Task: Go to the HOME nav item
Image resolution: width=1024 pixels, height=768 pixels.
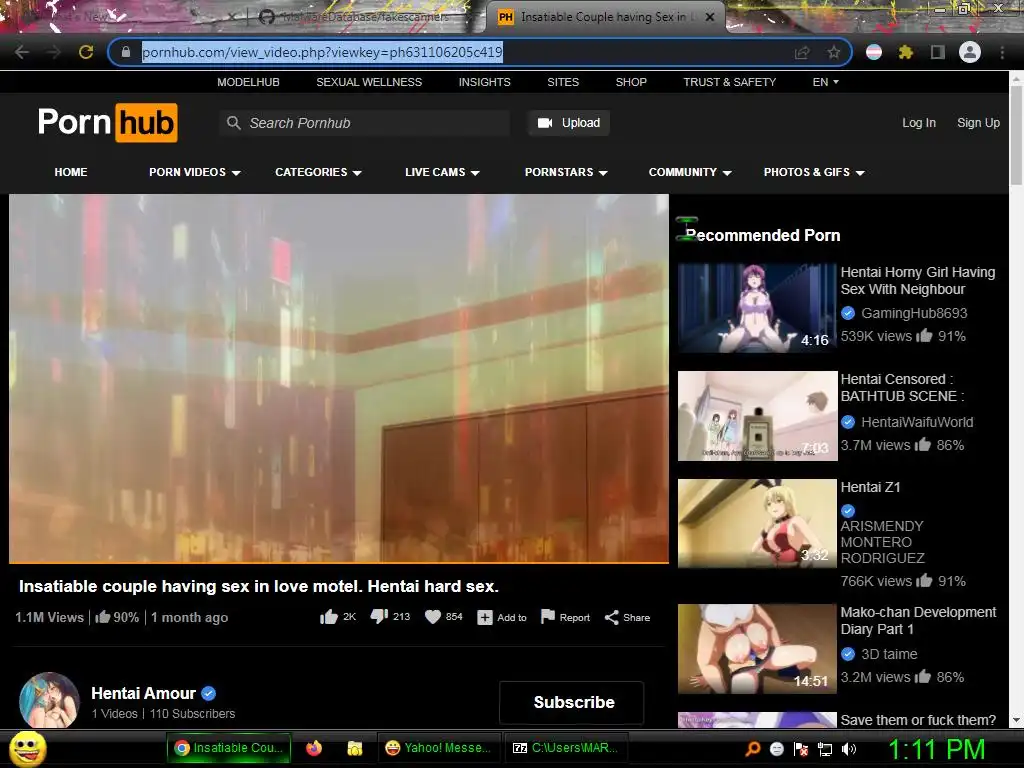Action: pos(71,172)
